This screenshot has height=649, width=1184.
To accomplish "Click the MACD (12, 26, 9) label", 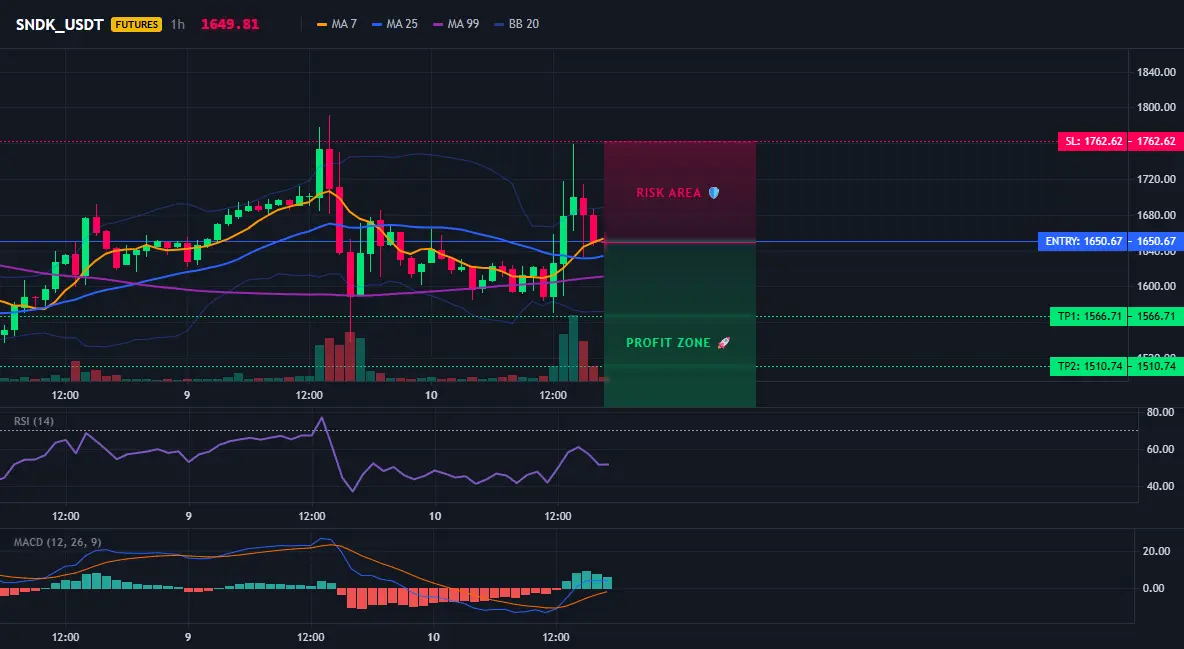I will click(57, 542).
